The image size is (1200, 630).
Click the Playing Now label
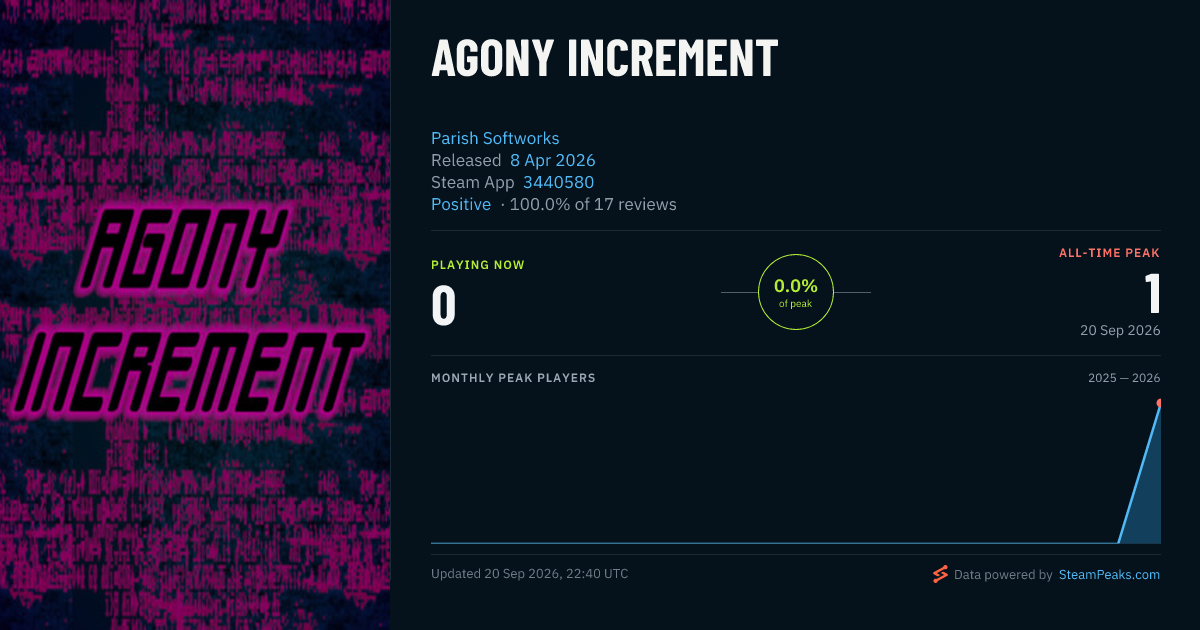[478, 265]
